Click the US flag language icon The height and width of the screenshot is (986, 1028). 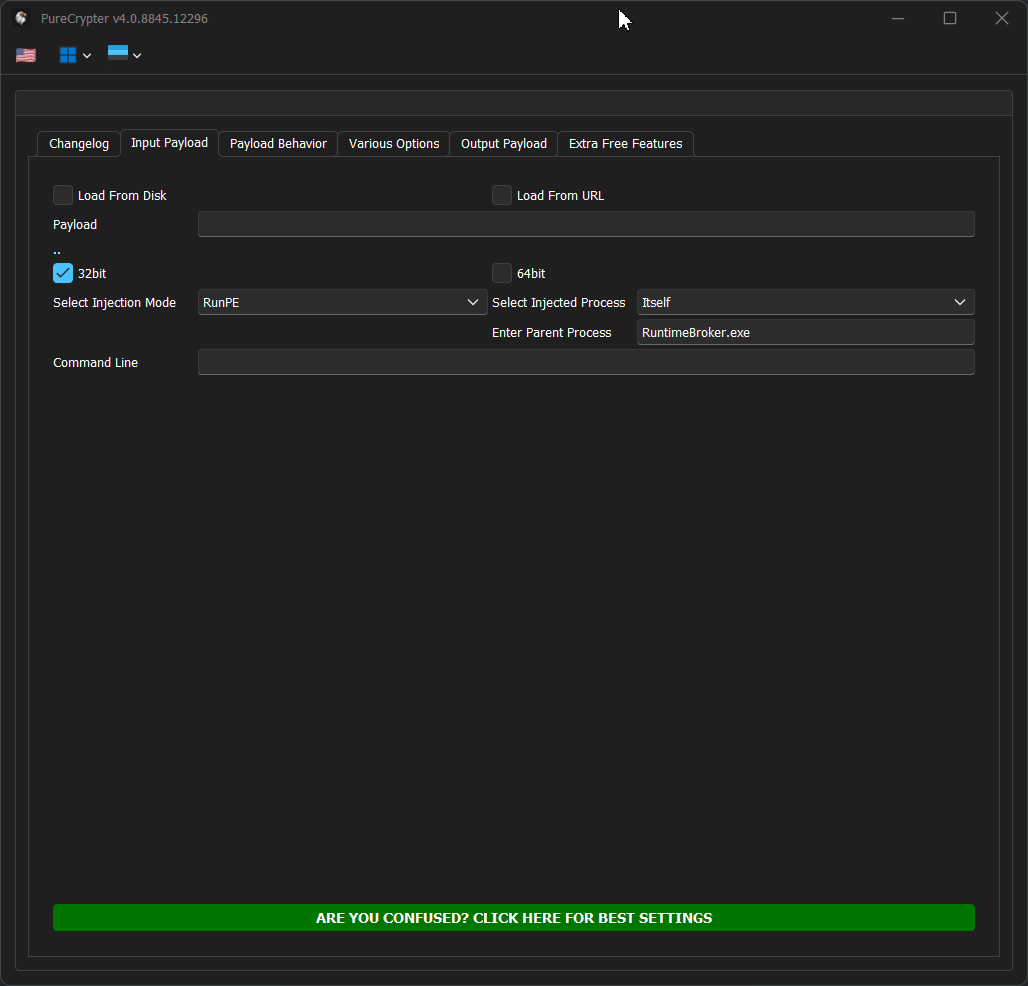(x=26, y=55)
